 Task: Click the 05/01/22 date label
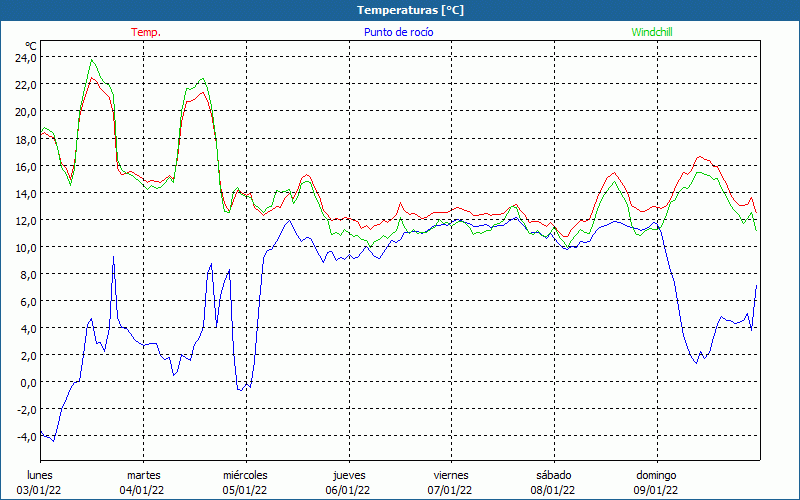(245, 490)
